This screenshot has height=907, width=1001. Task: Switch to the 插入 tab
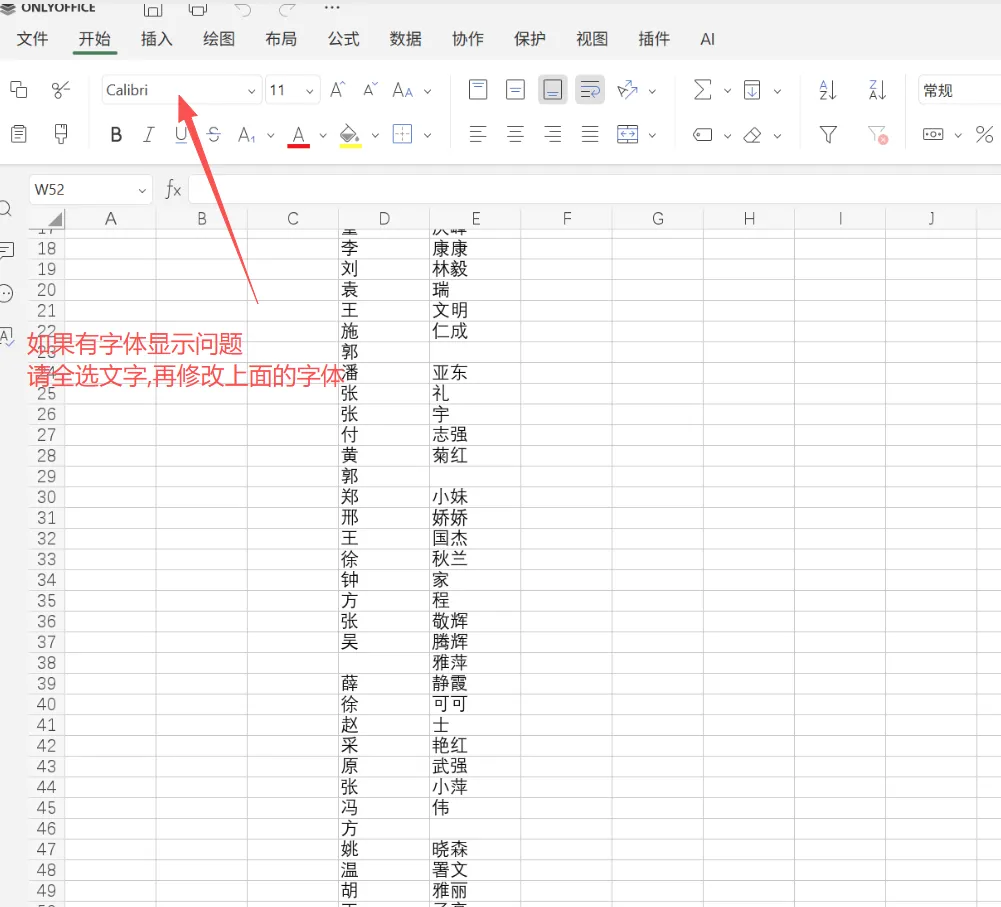tap(156, 39)
